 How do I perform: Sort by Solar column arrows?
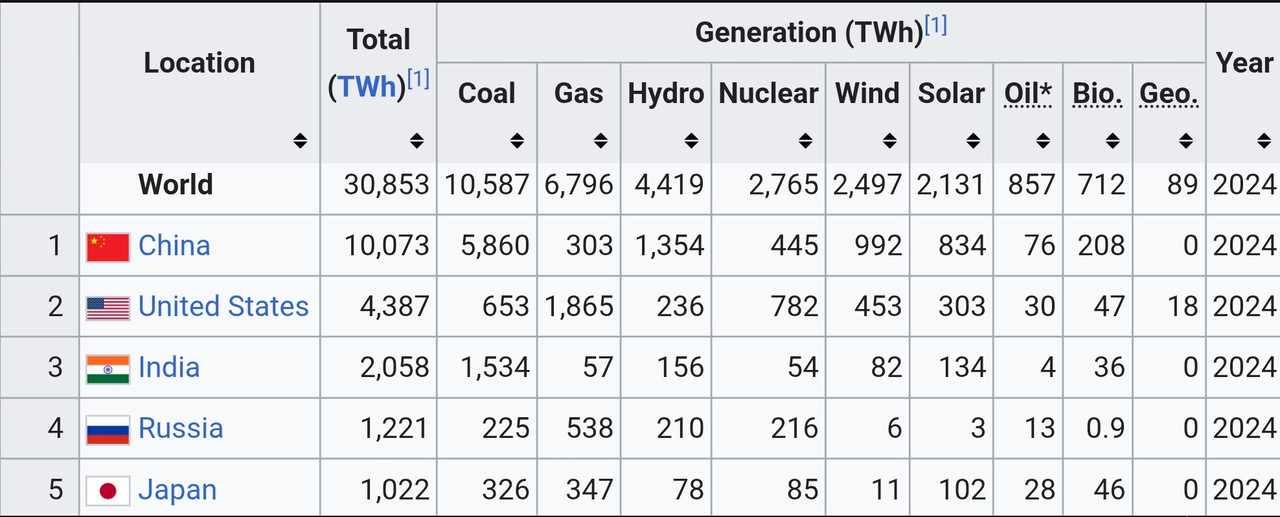point(973,141)
